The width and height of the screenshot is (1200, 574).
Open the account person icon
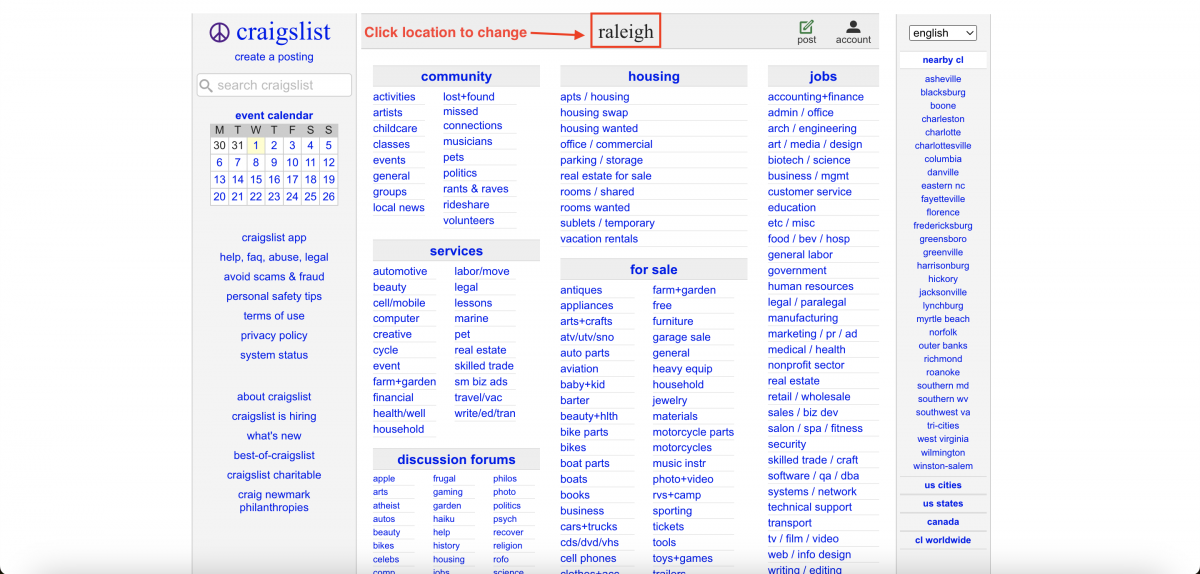(853, 27)
